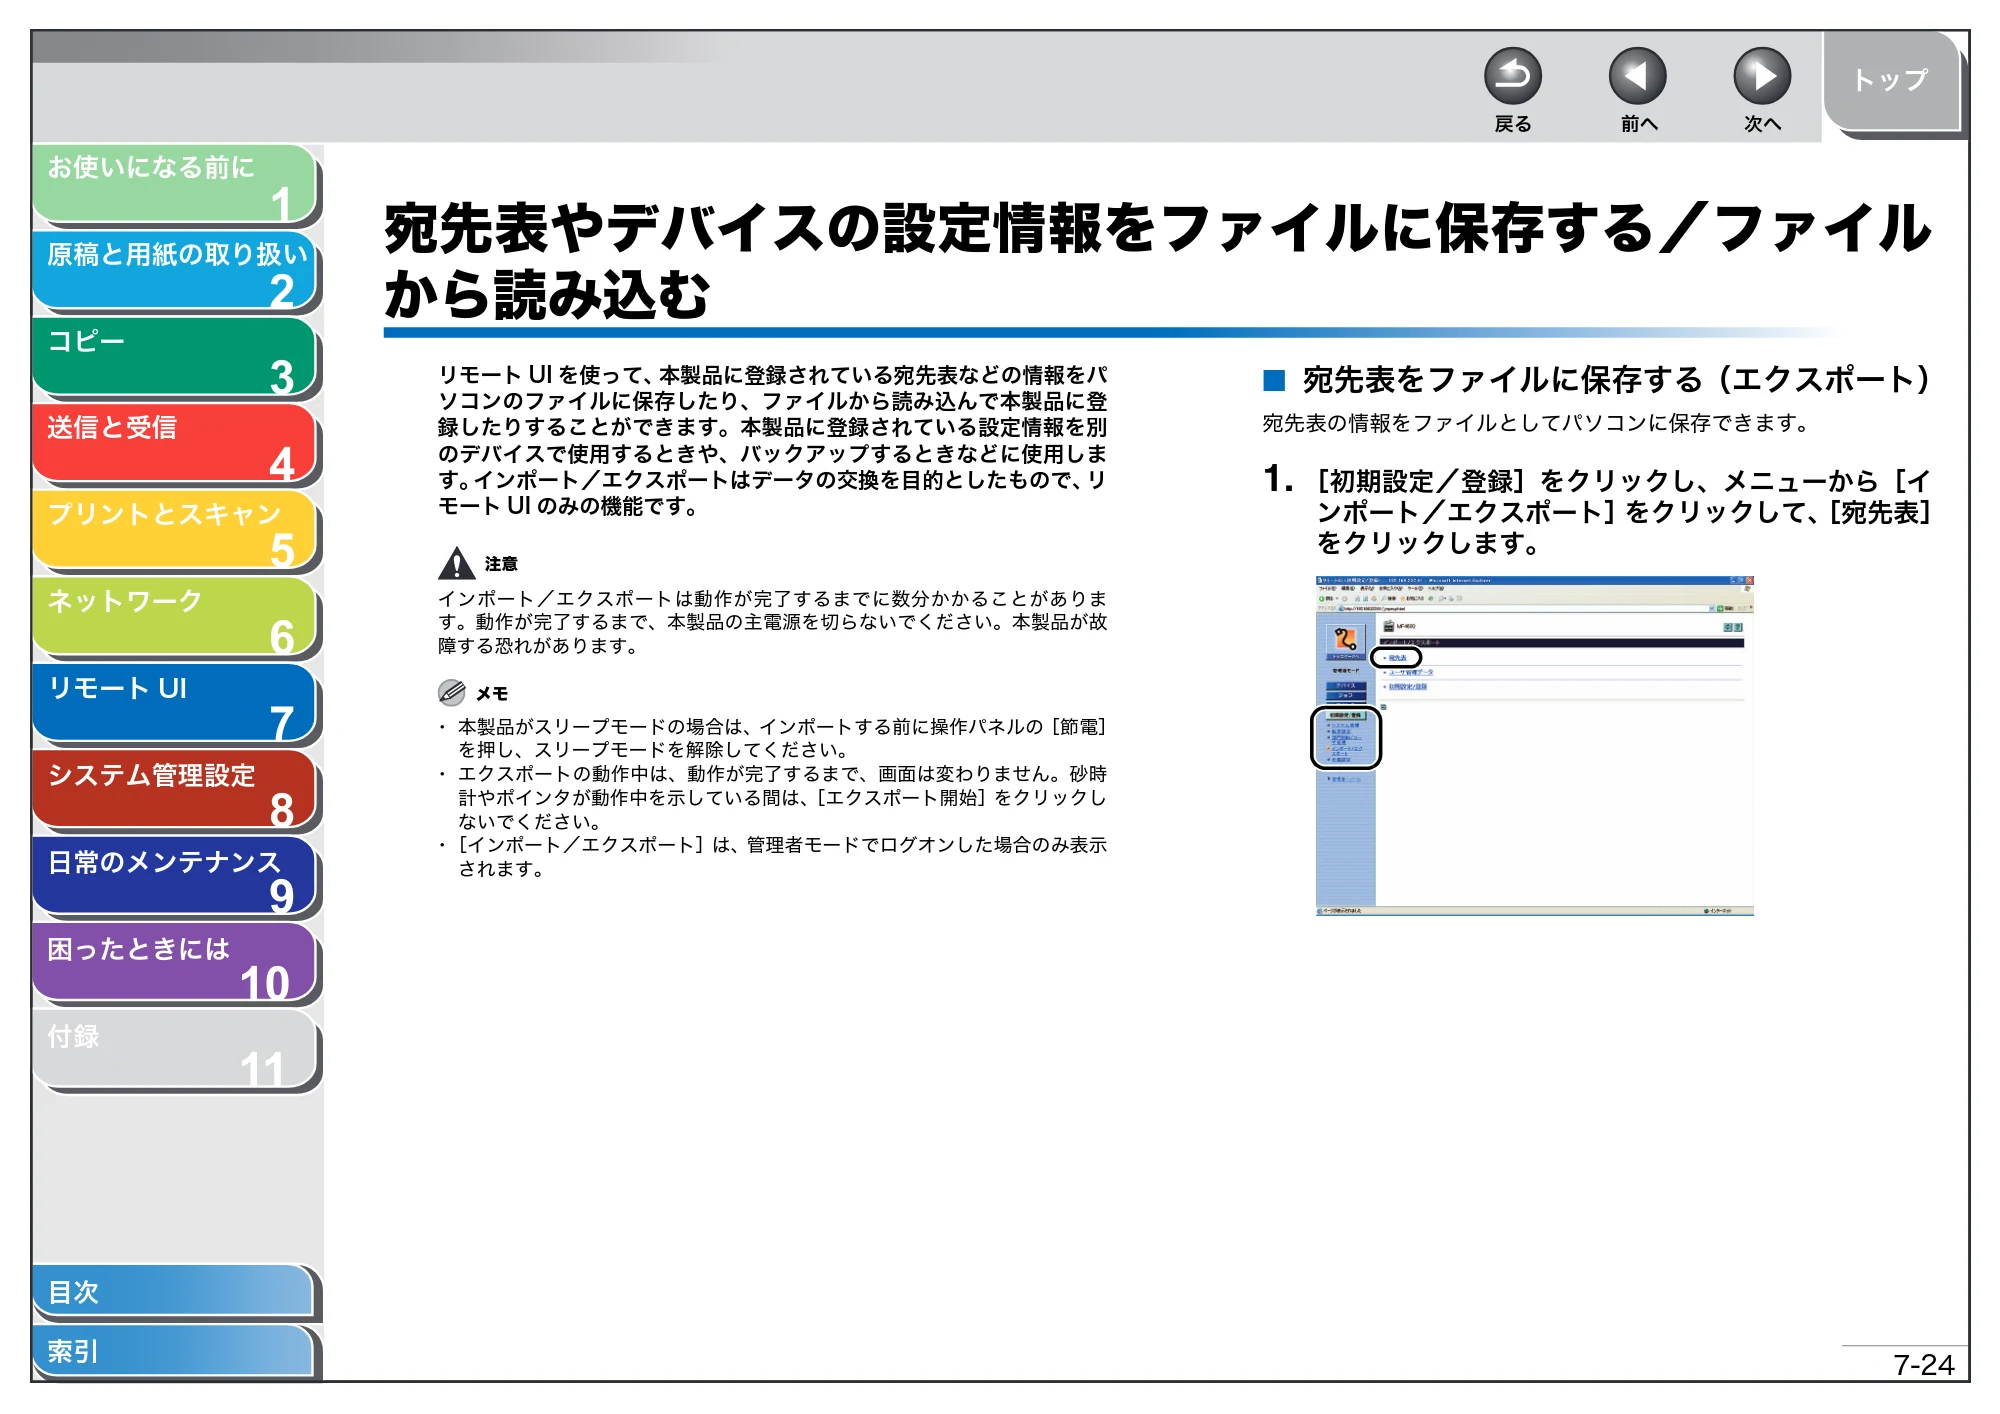This screenshot has width=2000, height=1414.
Task: Click the メモ pencil note icon
Action: 452,692
